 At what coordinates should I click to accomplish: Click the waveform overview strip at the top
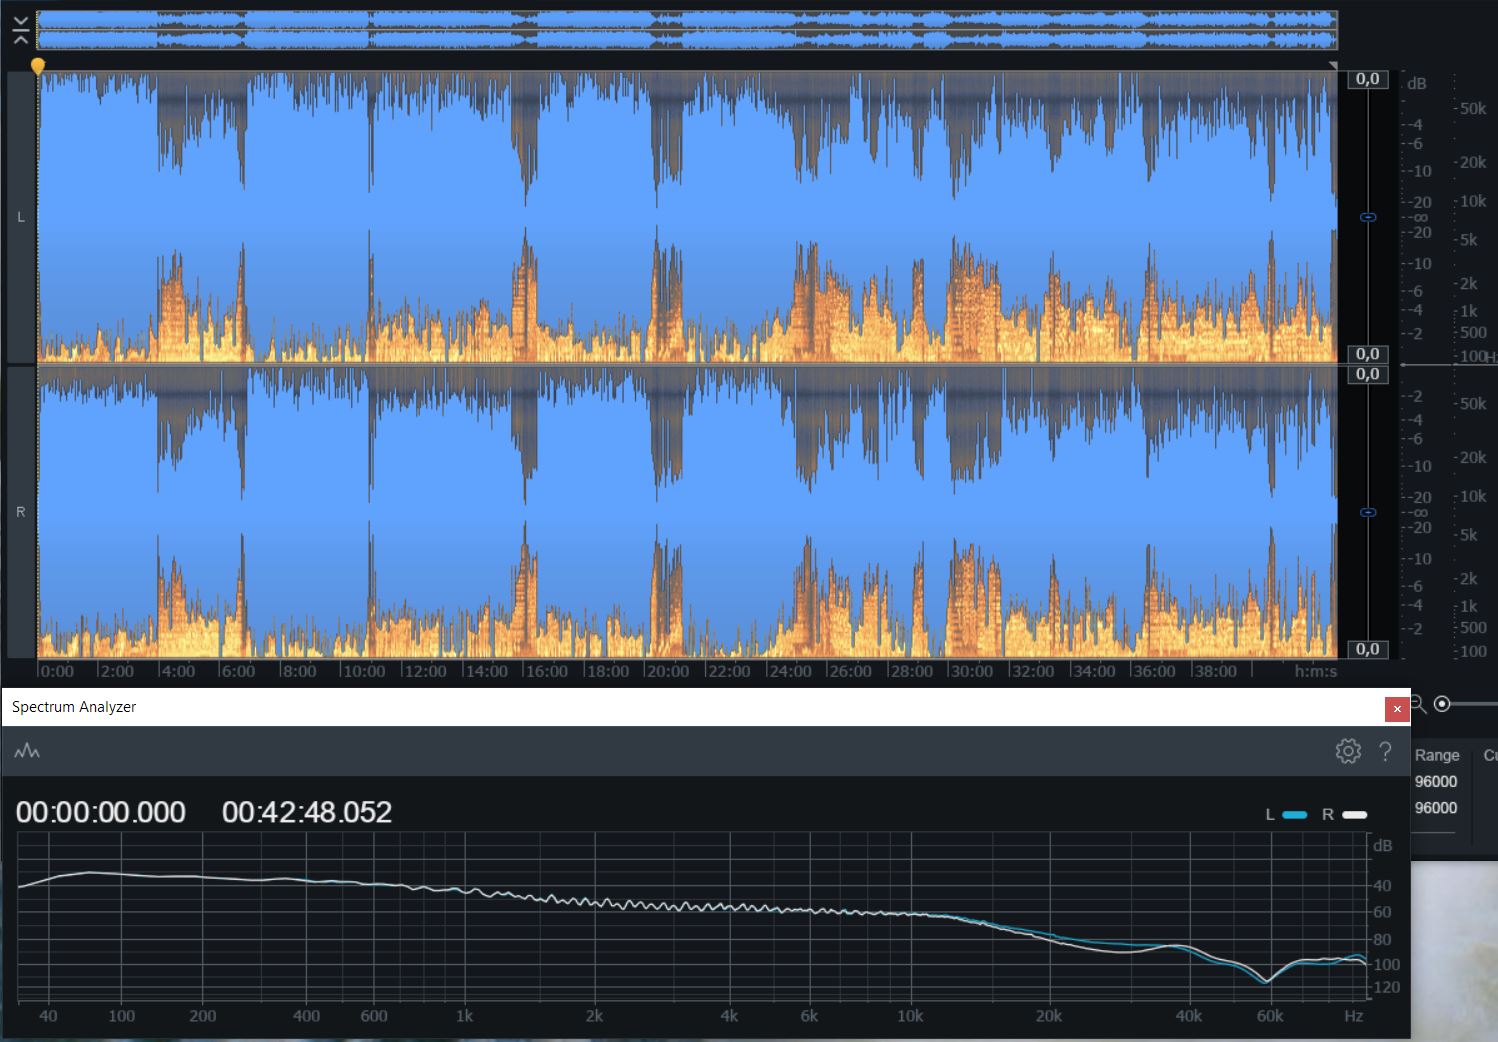tap(687, 30)
